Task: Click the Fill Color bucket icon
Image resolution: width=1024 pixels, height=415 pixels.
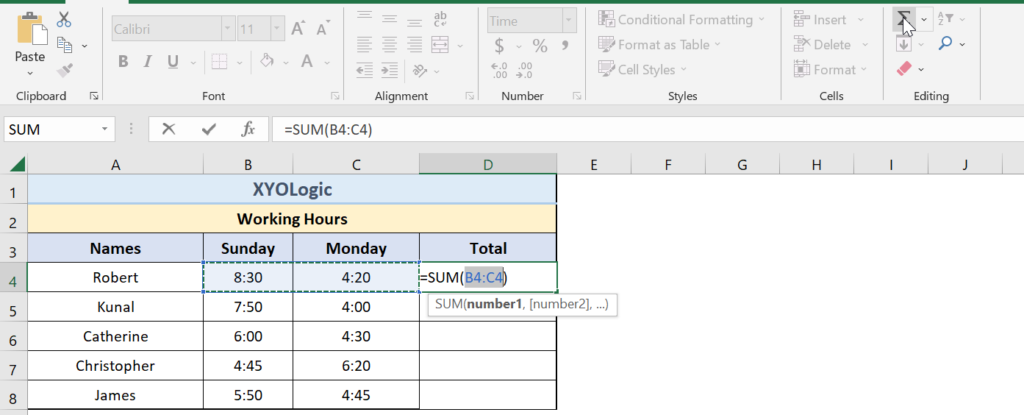Action: tap(267, 61)
